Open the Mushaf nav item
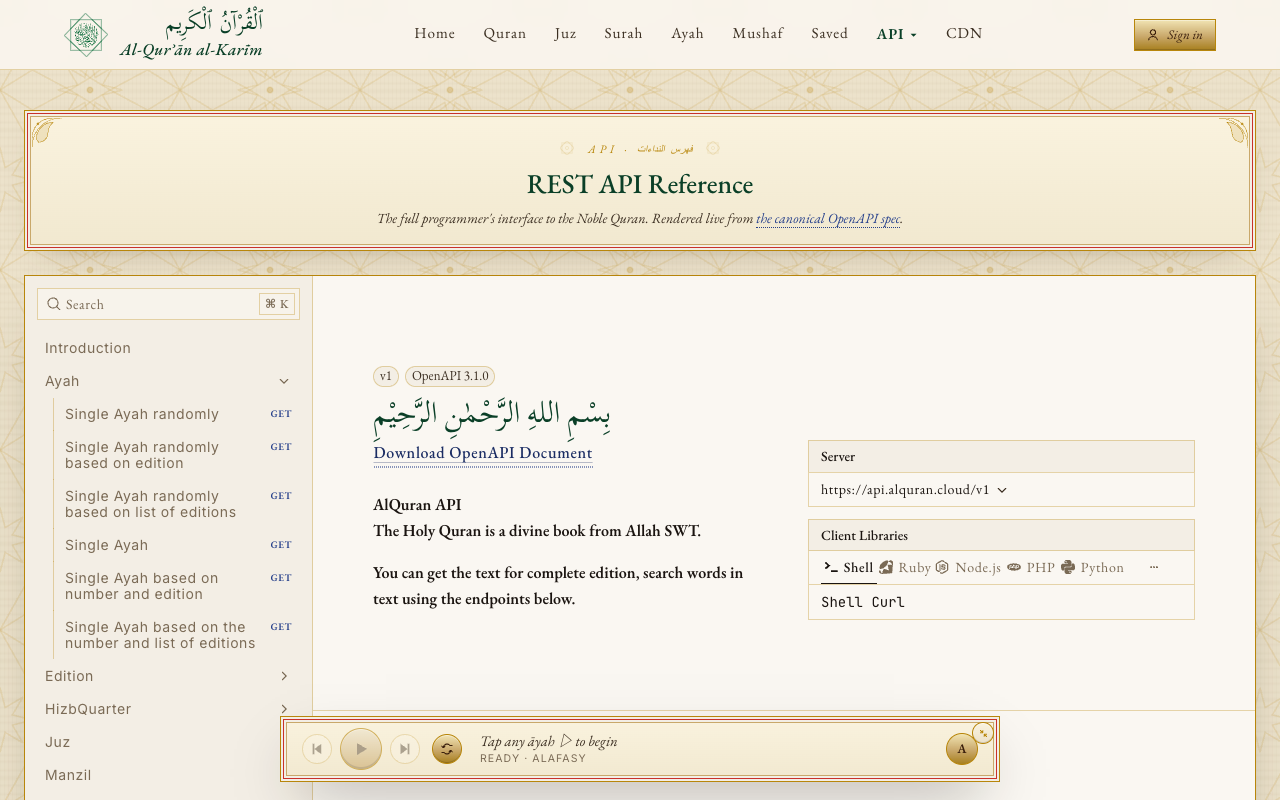This screenshot has width=1280, height=800. tap(758, 33)
